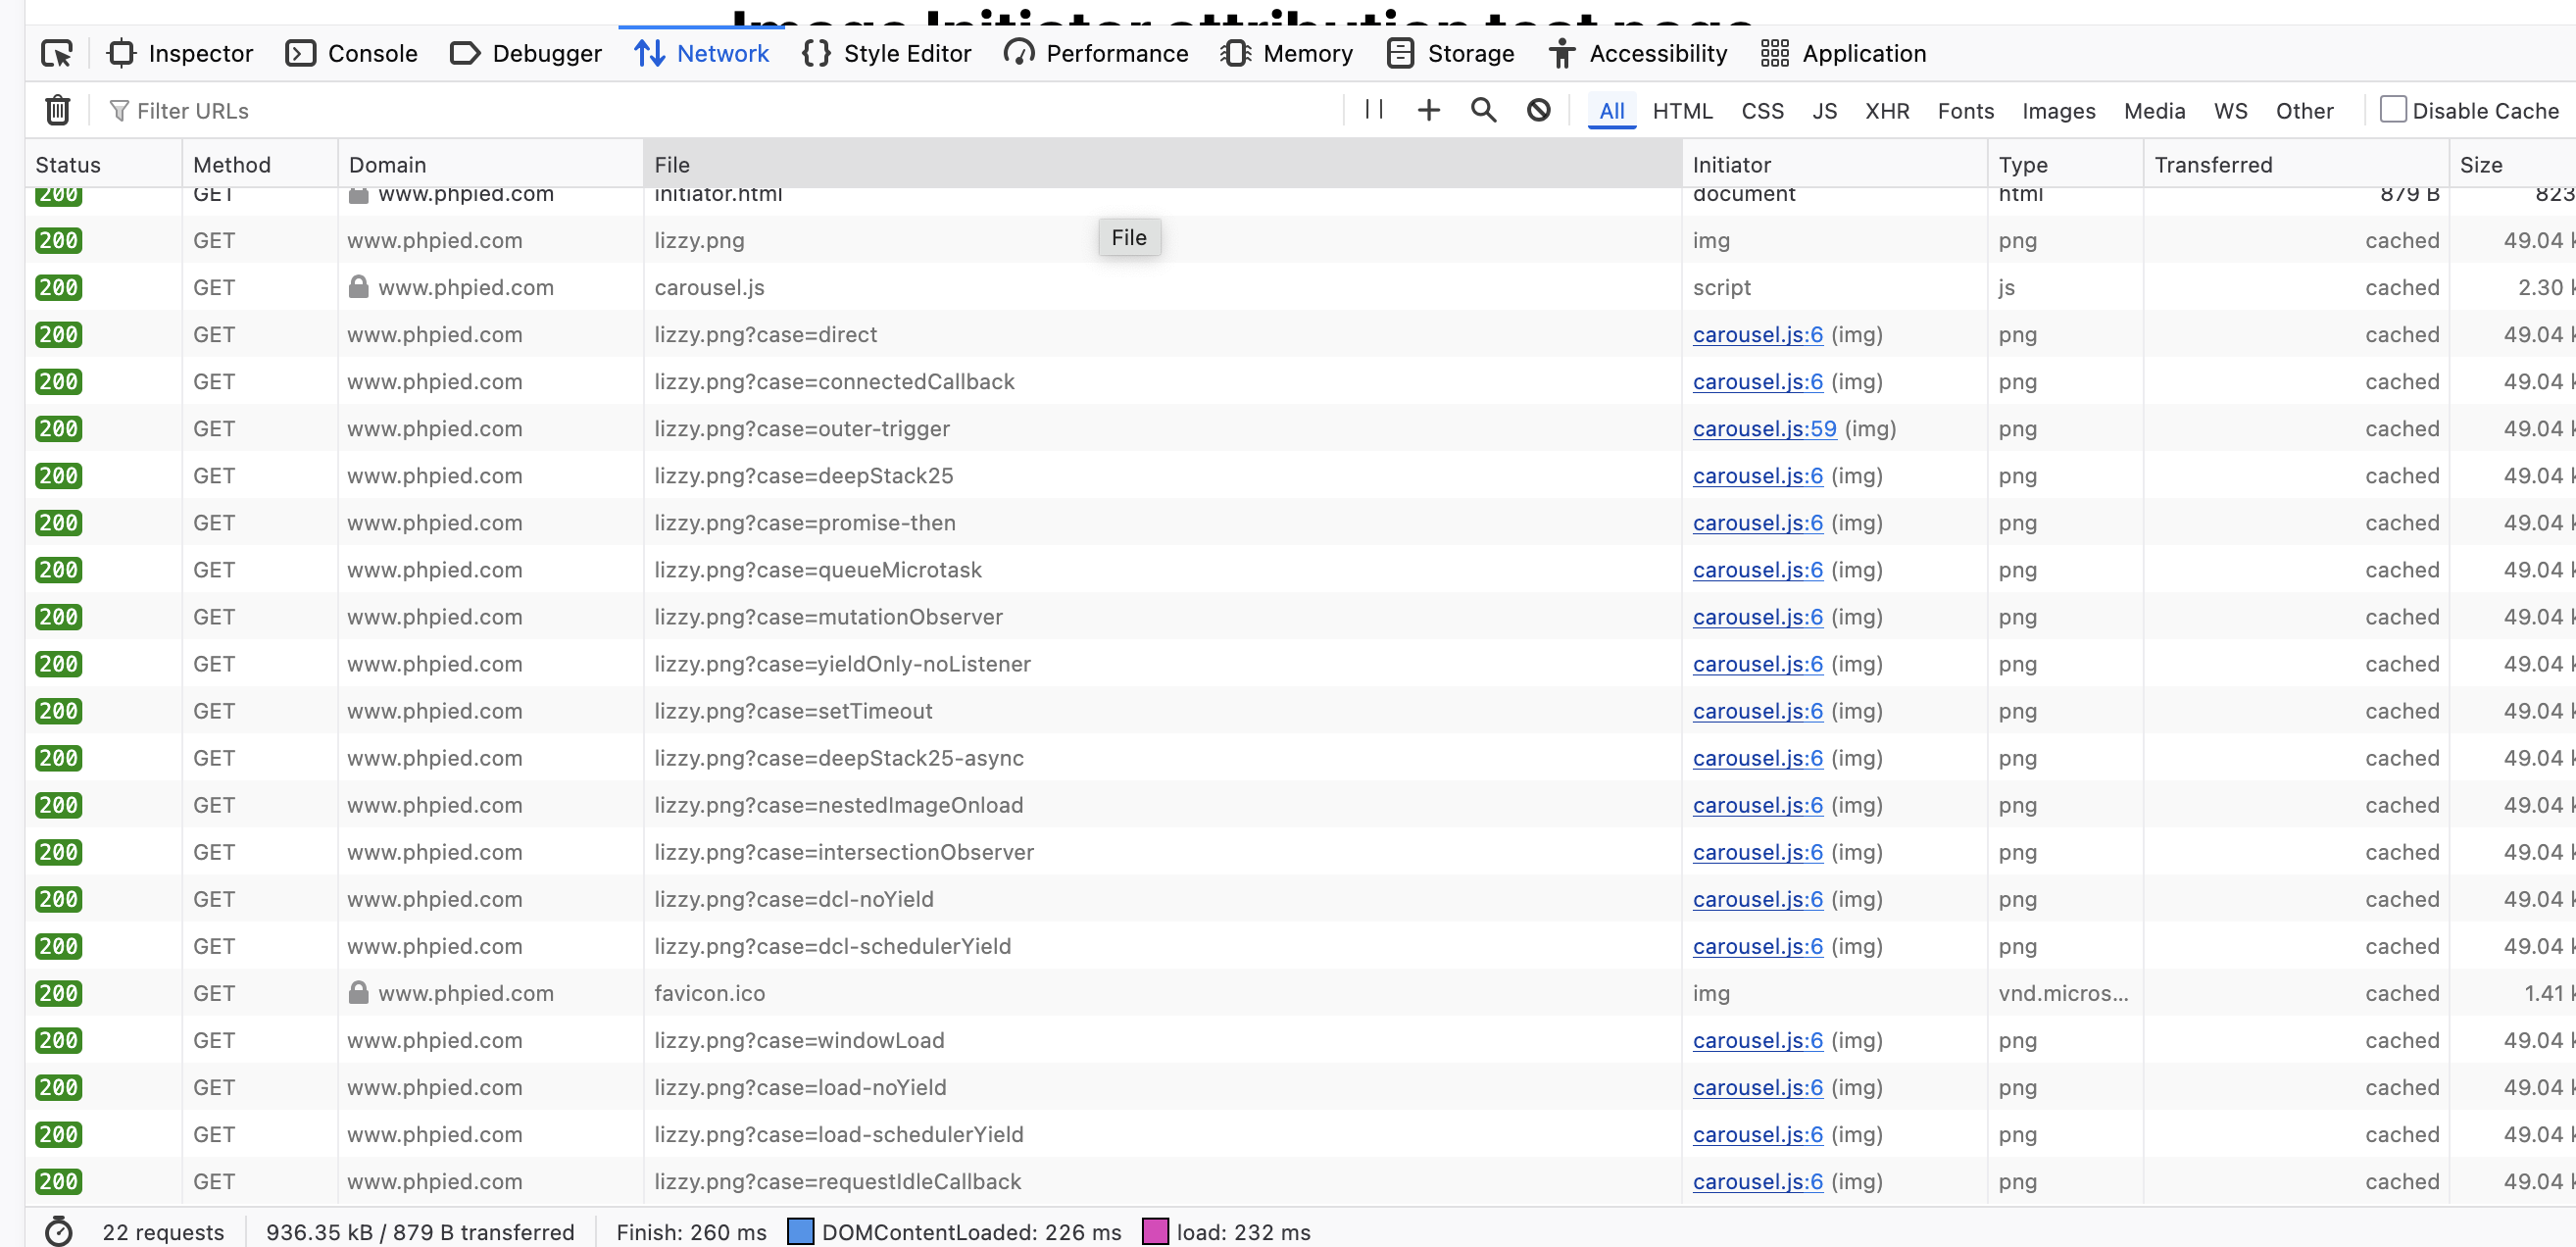Click lock icon in carousel.js row

click(x=359, y=287)
